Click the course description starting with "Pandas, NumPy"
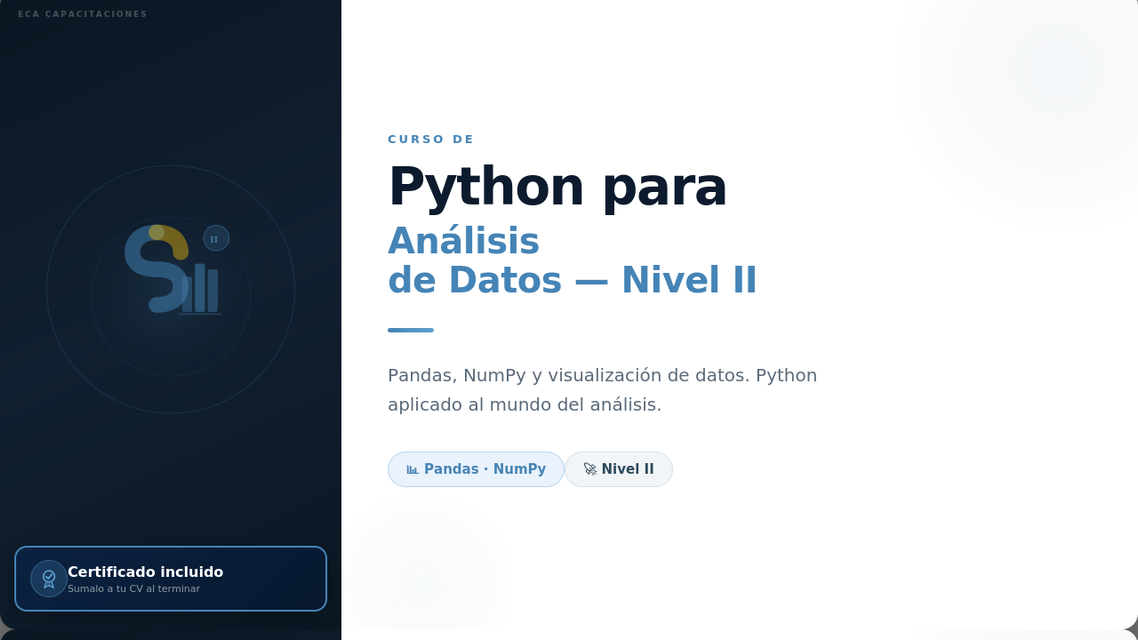Screen dimensions: 1138x640 [x=602, y=375]
